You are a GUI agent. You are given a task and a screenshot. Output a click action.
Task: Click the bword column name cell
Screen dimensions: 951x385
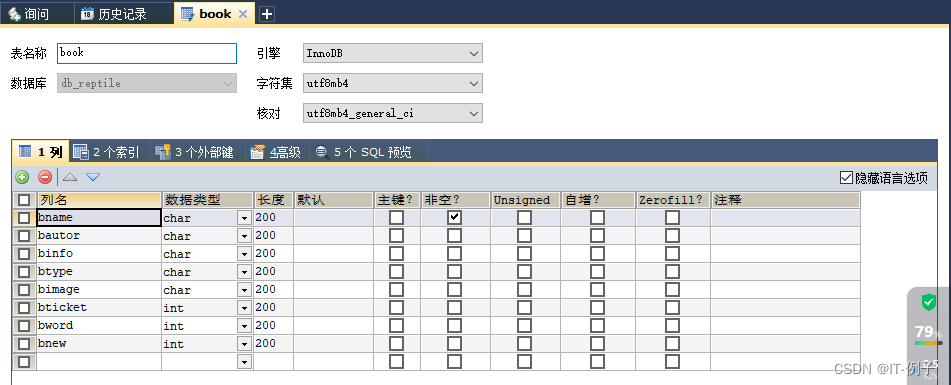(99, 326)
